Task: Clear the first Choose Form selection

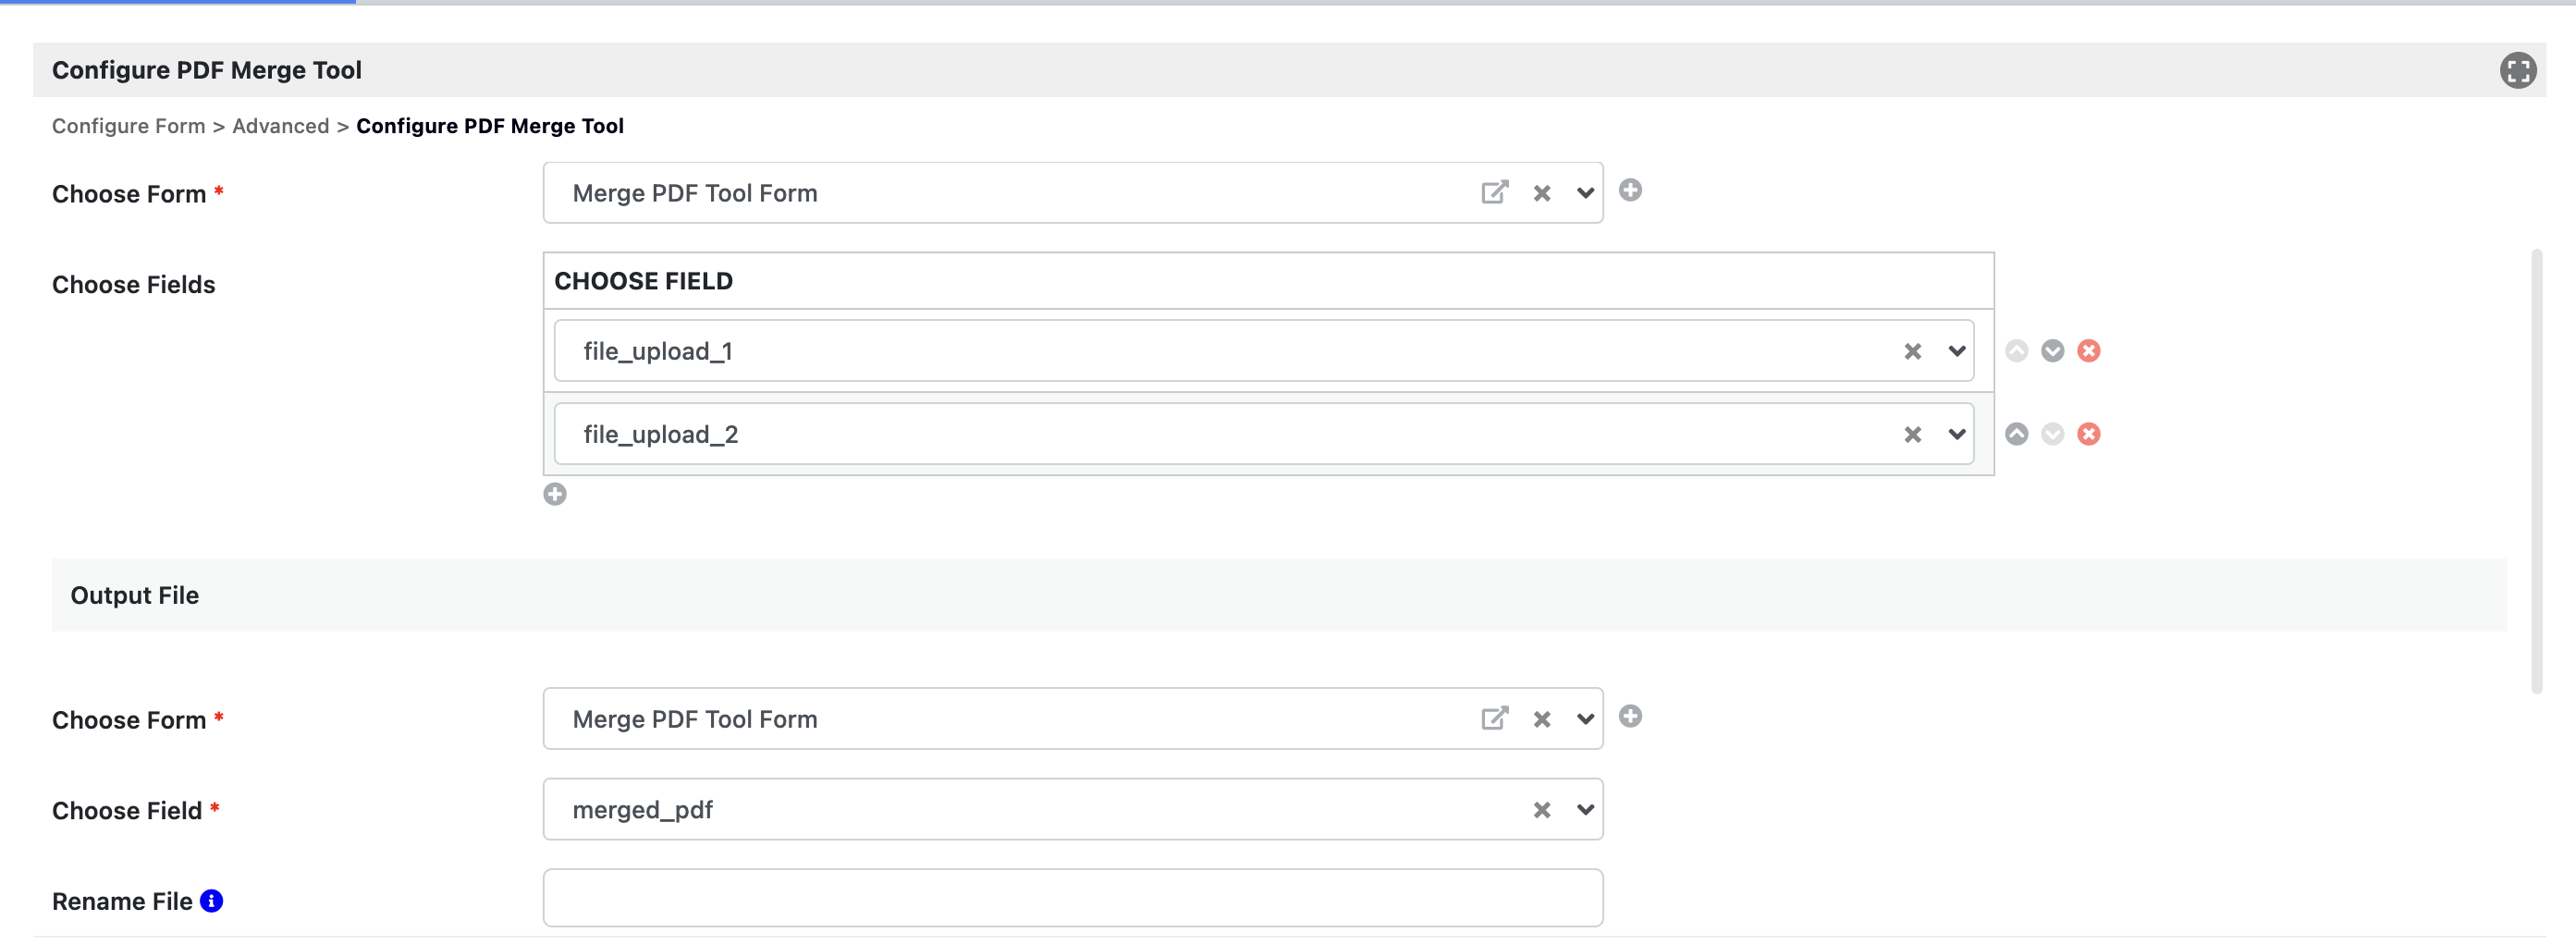Action: coord(1541,194)
